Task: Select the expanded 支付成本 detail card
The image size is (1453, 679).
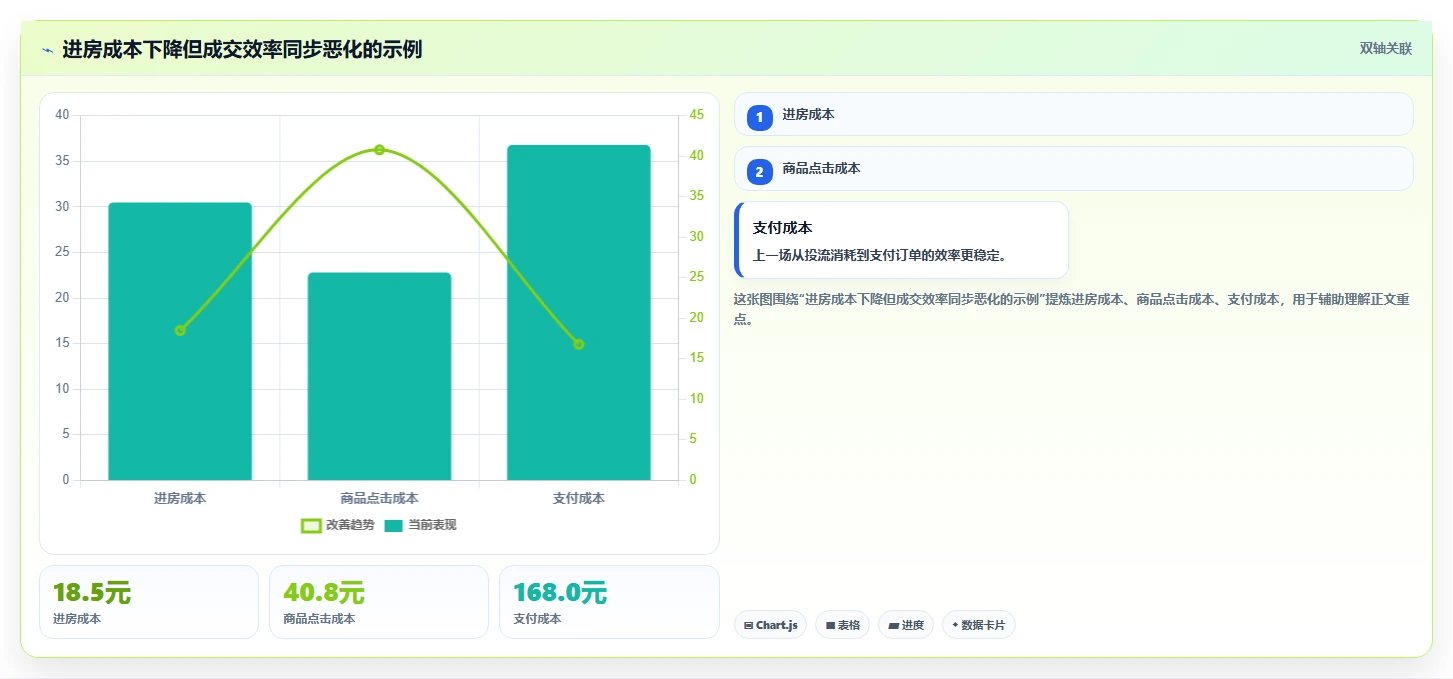Action: point(901,240)
